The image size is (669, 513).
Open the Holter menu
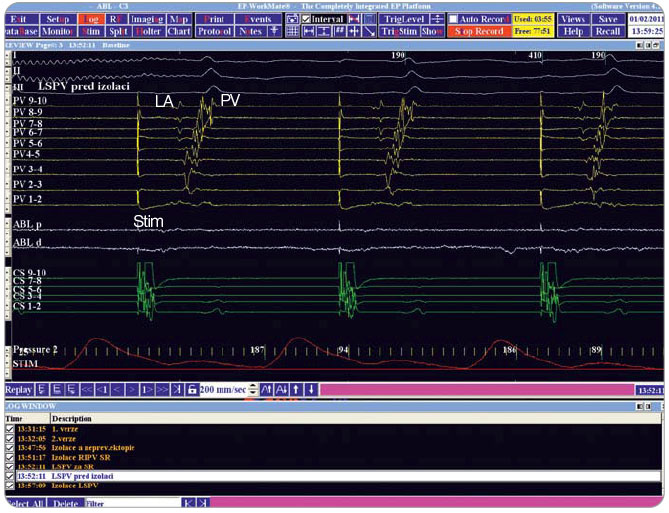147,31
